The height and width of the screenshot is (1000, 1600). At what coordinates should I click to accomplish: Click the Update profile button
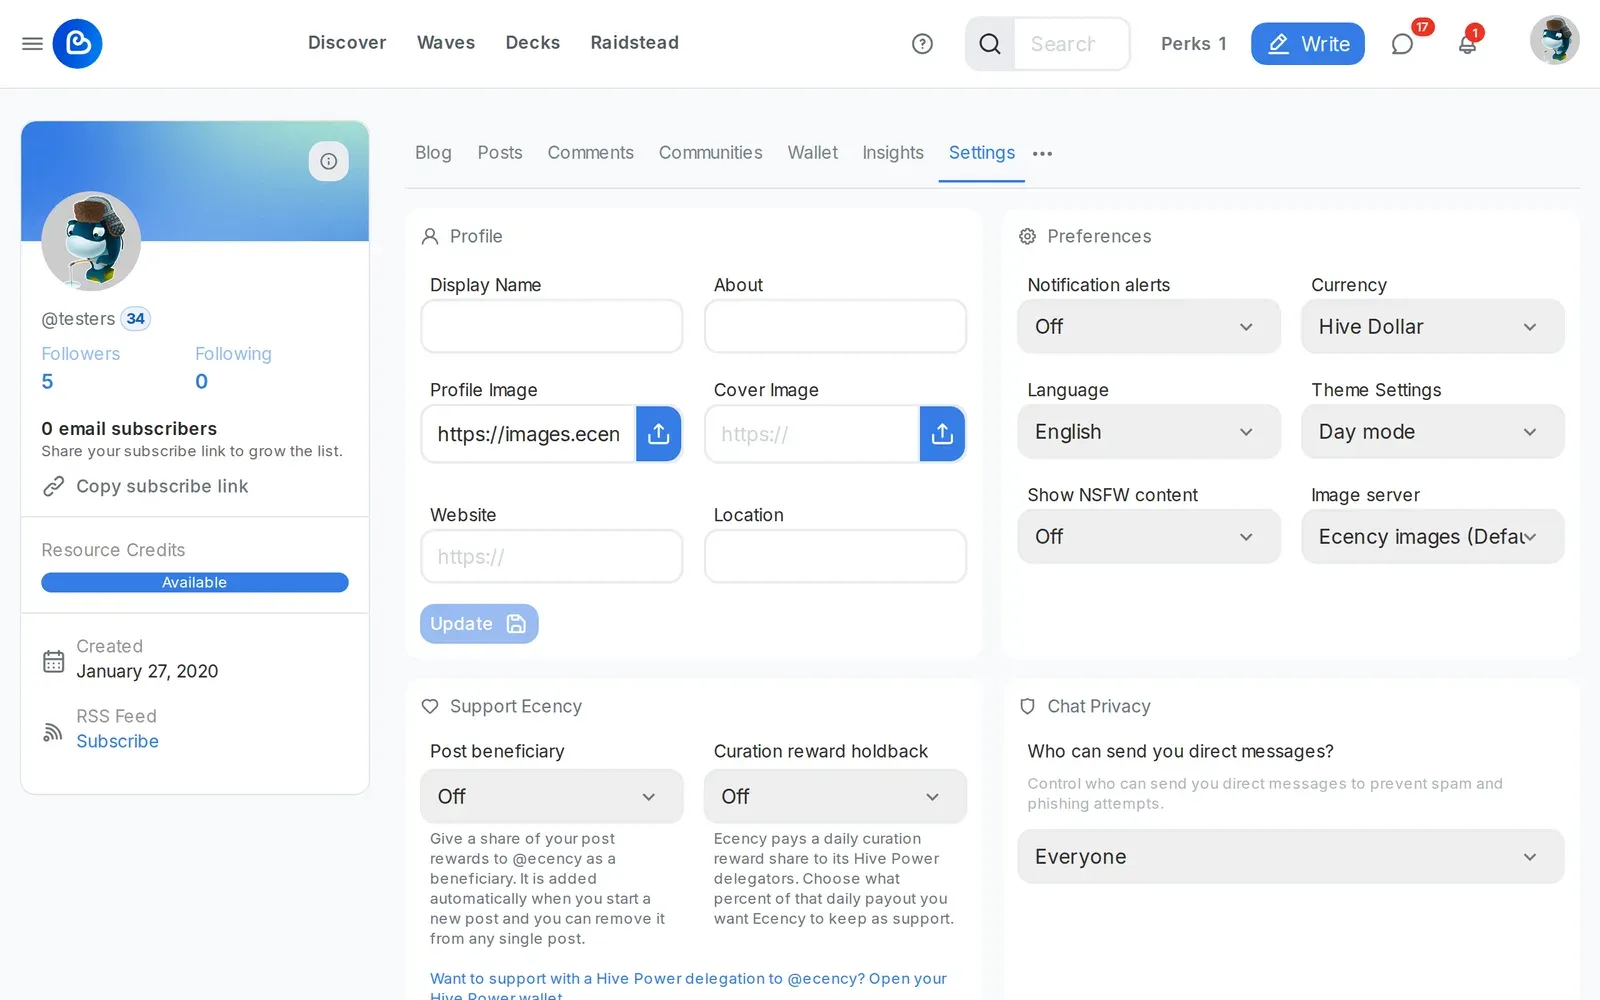pos(479,624)
